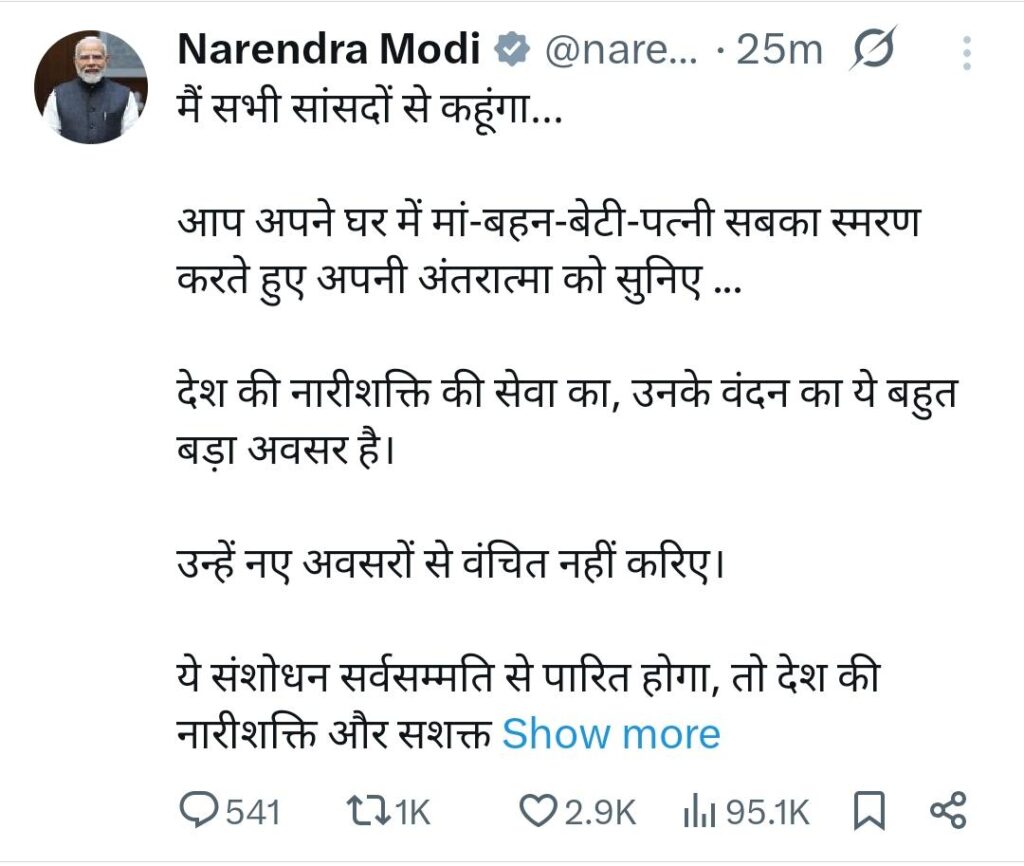
Task: Expand the tweet with Show more
Action: click(x=611, y=734)
